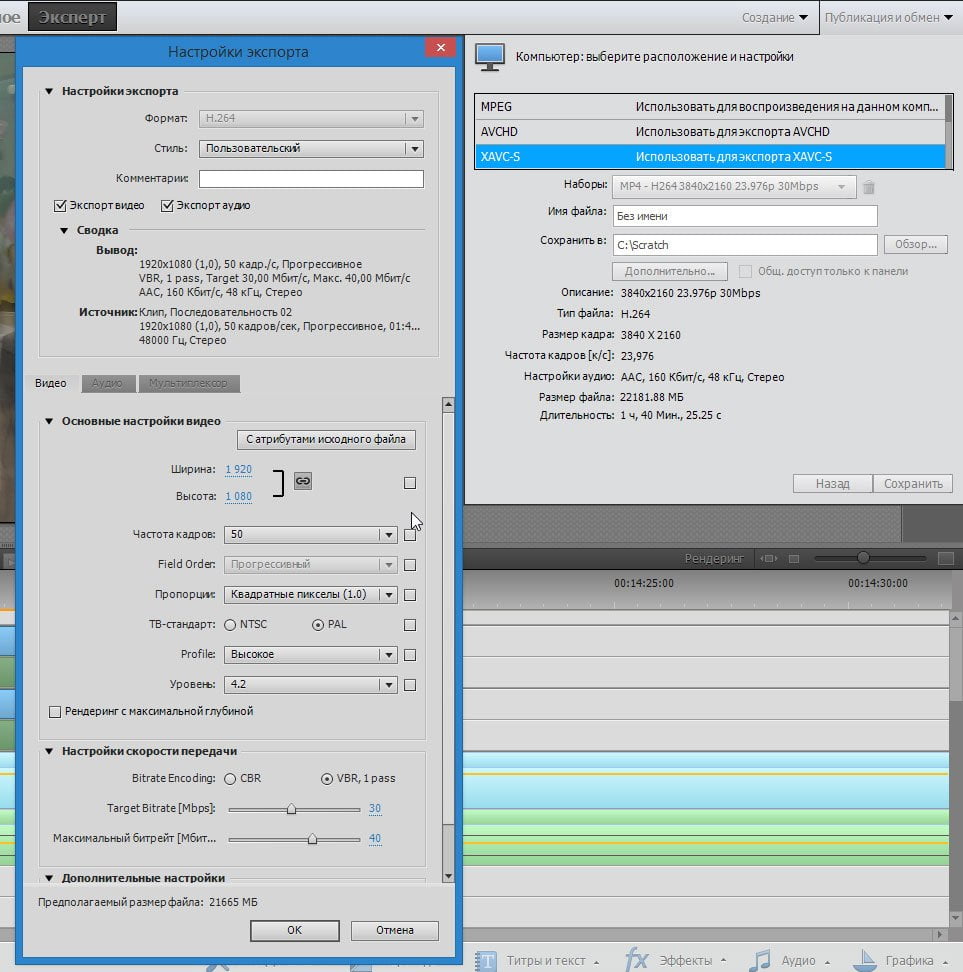
Task: Collapse Дополнительные настройки section
Action: [49, 878]
